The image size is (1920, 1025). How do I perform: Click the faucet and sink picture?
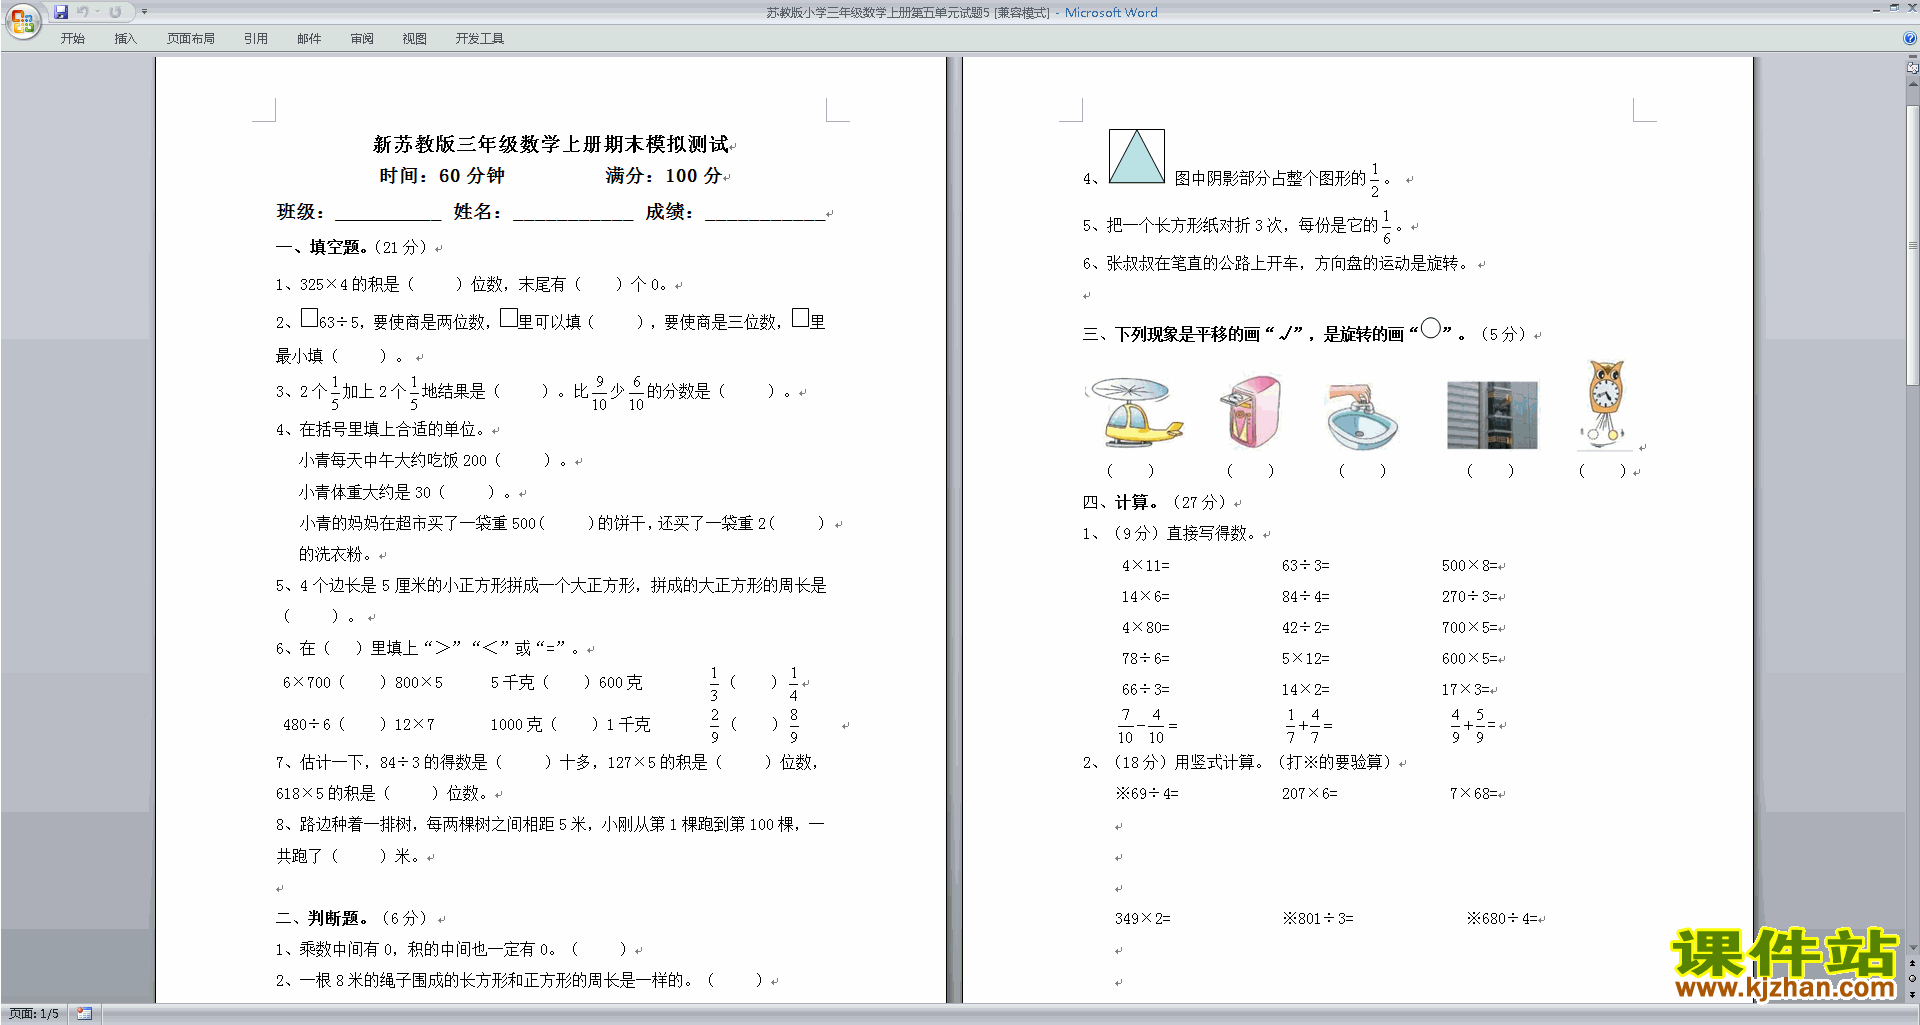(x=1361, y=415)
